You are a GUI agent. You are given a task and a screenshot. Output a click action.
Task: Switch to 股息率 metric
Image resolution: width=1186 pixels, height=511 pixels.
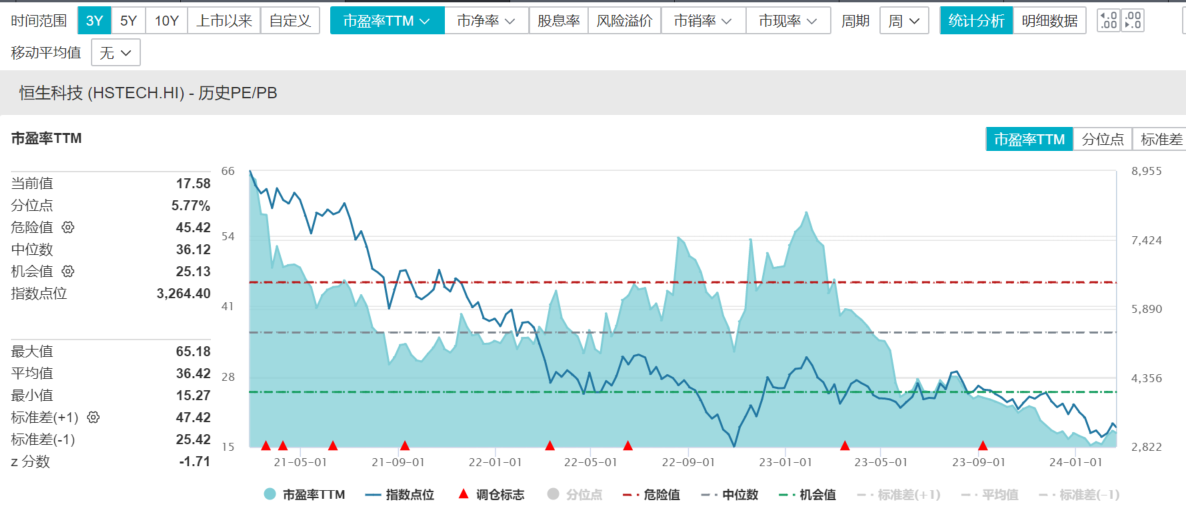(558, 20)
